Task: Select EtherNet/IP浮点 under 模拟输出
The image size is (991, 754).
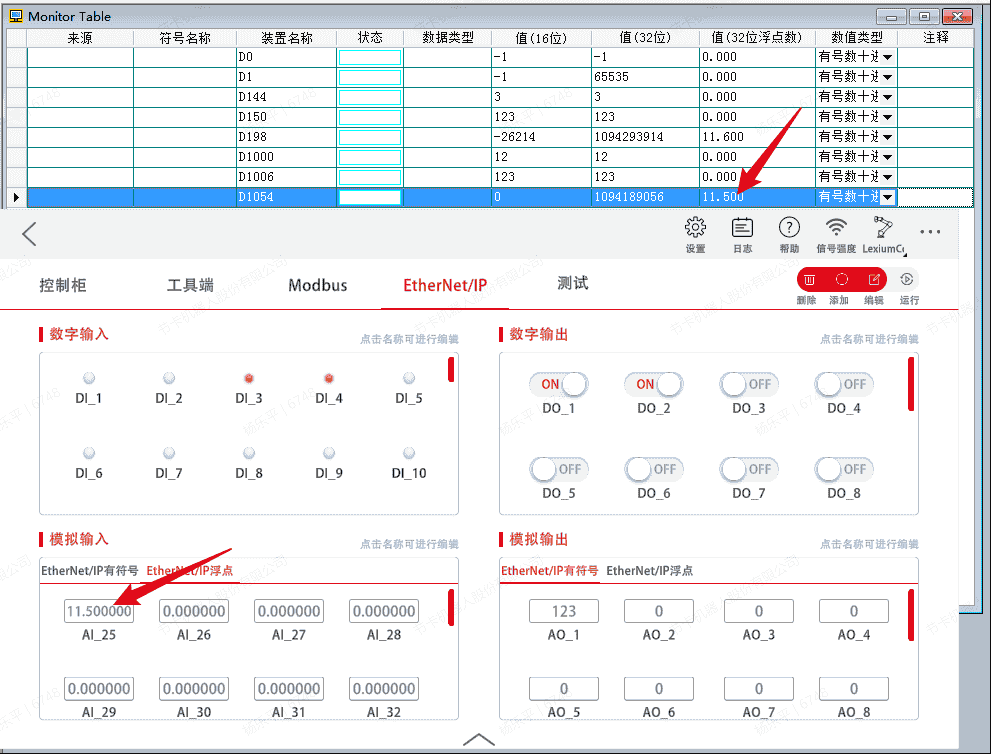Action: click(649, 571)
